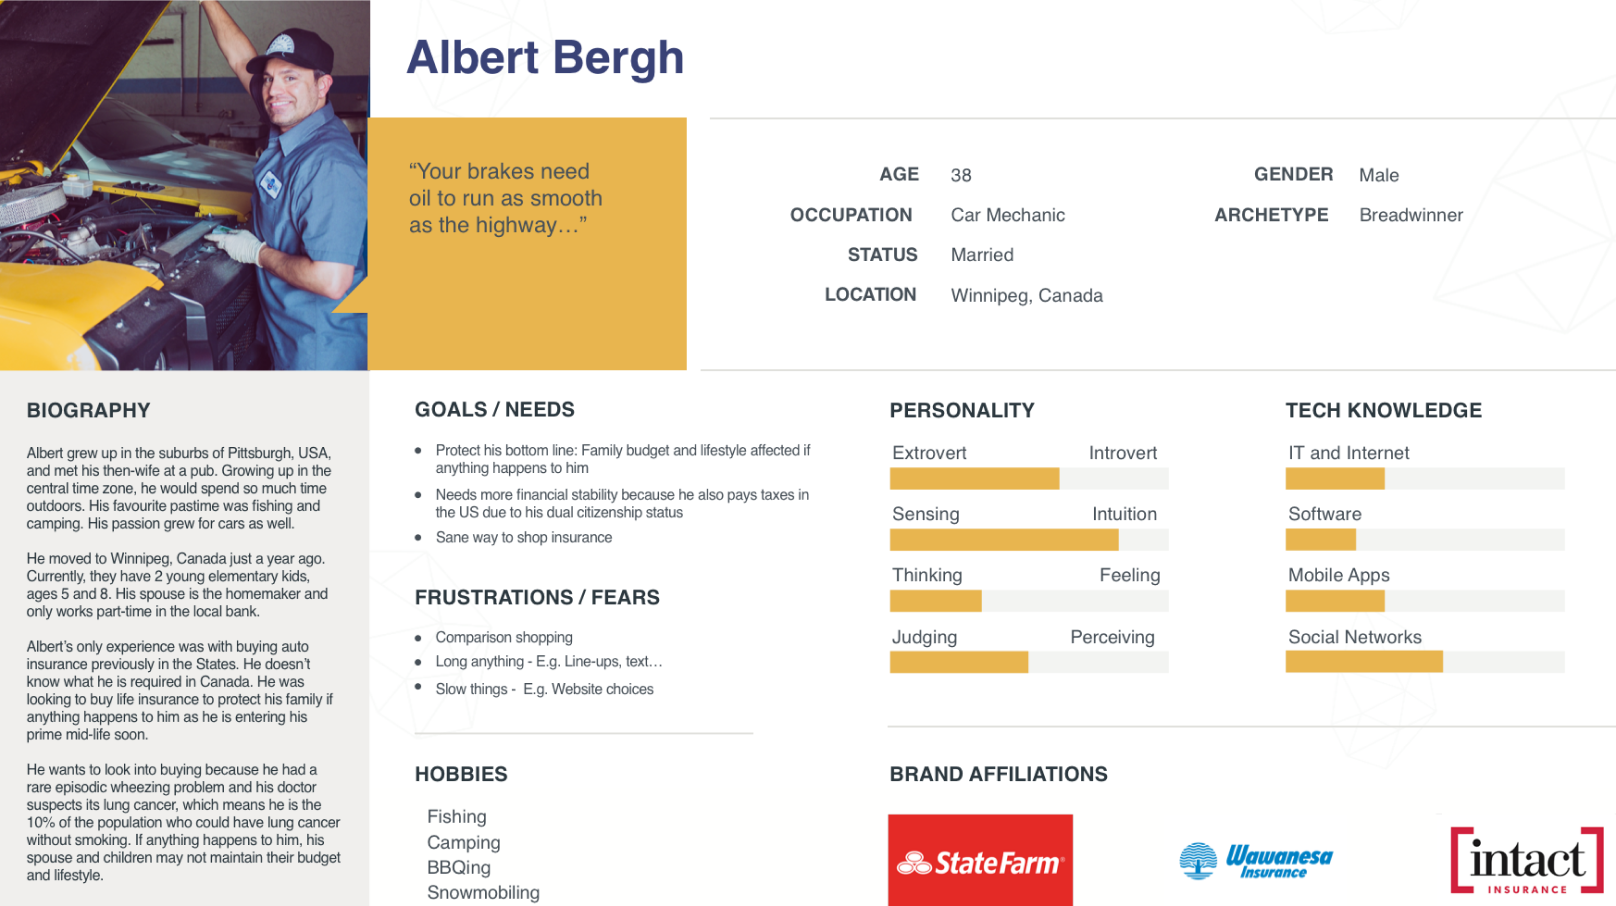Click the Wawanesa Insurance logo
The height and width of the screenshot is (906, 1616).
1256,860
